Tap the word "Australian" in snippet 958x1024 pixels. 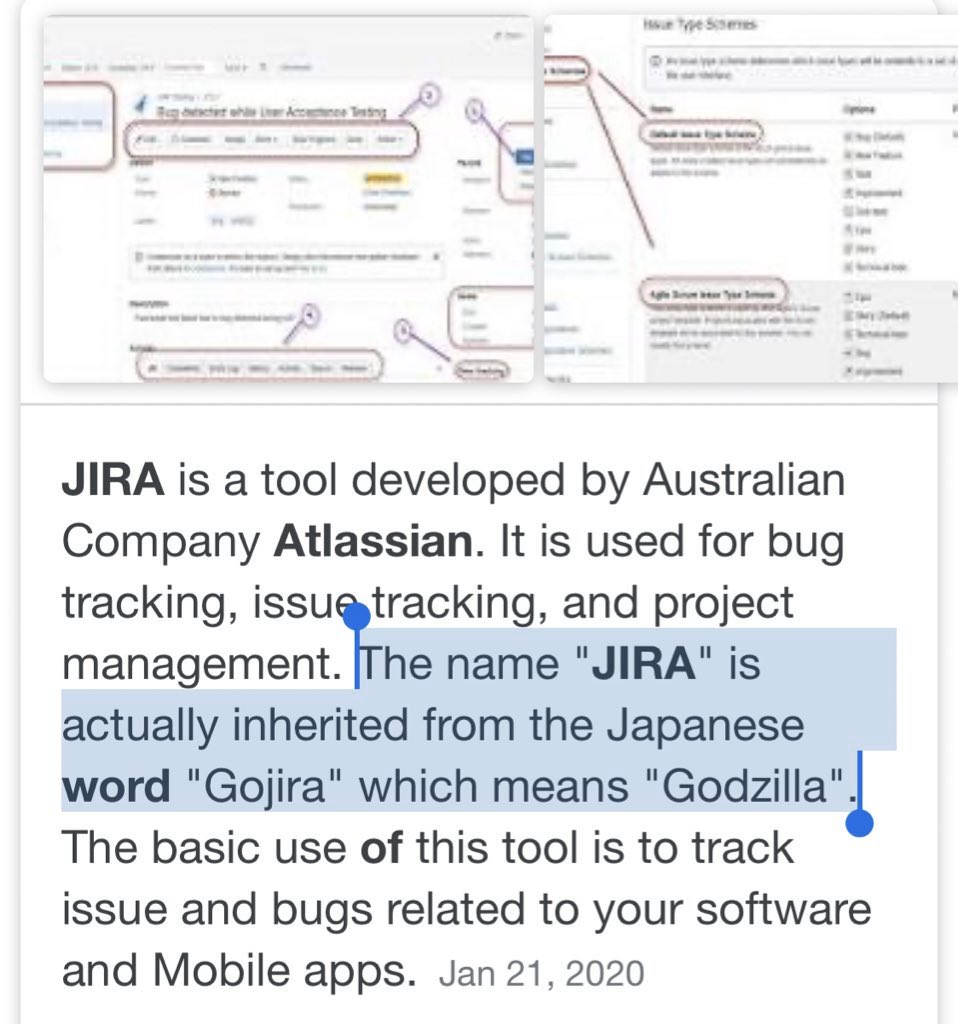pos(744,479)
